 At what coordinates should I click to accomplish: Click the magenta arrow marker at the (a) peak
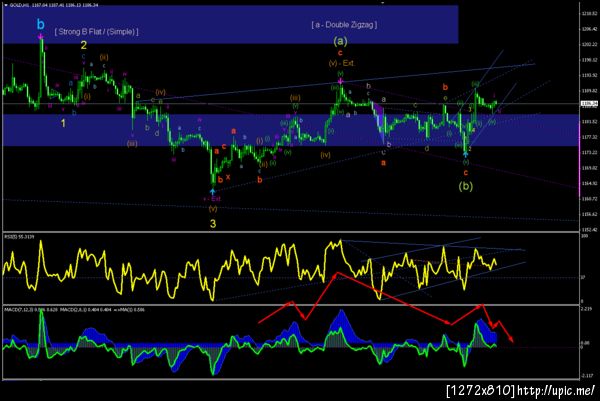point(341,81)
